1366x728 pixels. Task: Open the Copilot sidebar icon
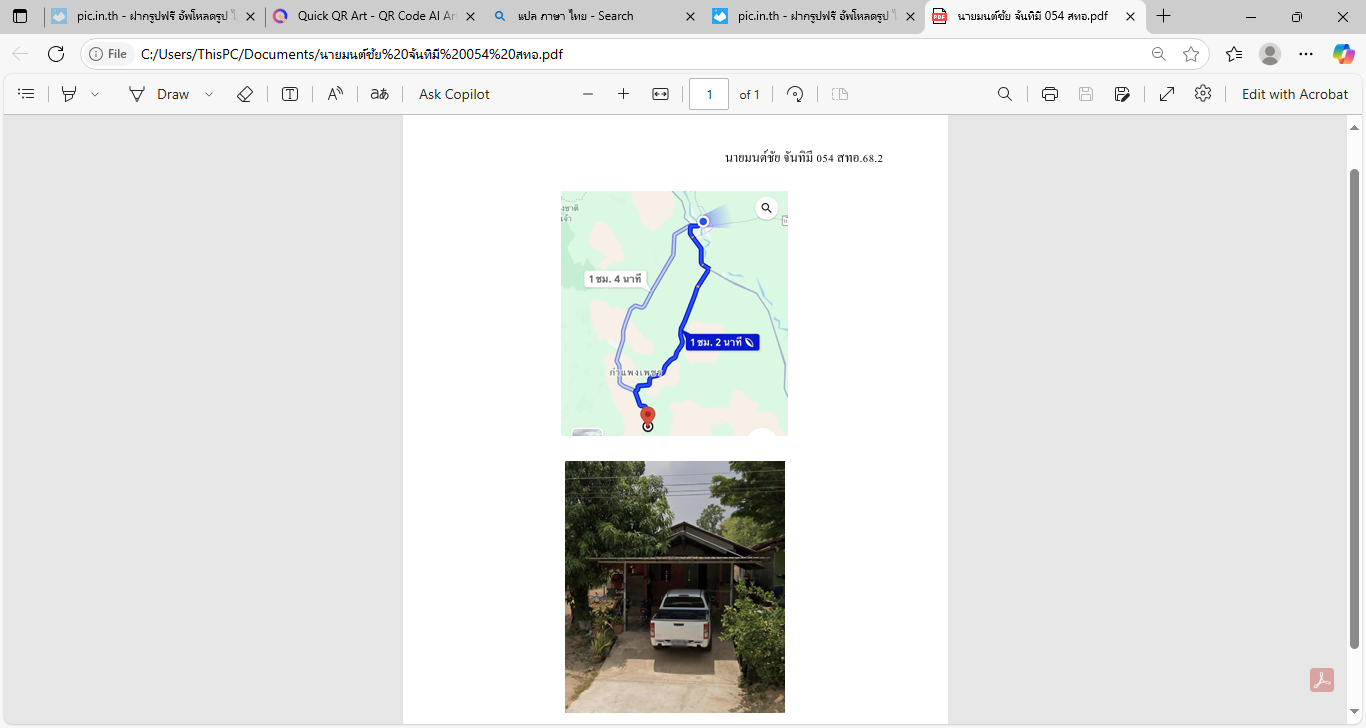(1343, 54)
